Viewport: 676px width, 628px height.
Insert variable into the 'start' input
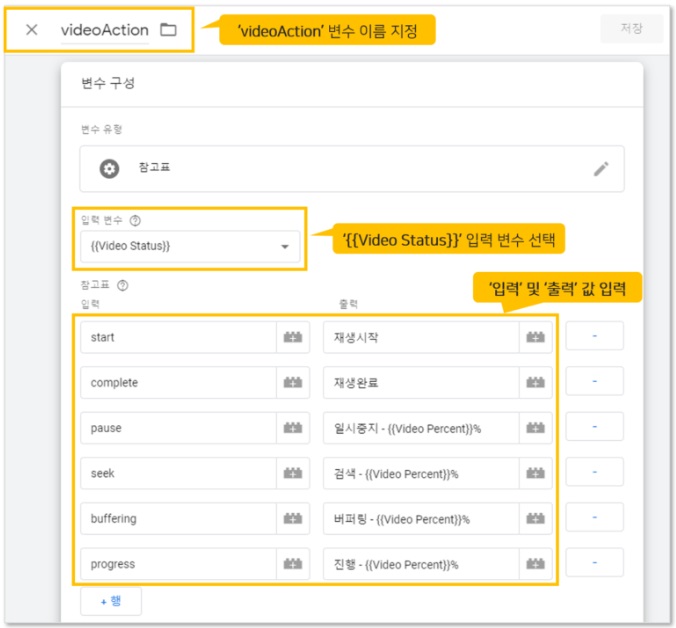point(293,337)
